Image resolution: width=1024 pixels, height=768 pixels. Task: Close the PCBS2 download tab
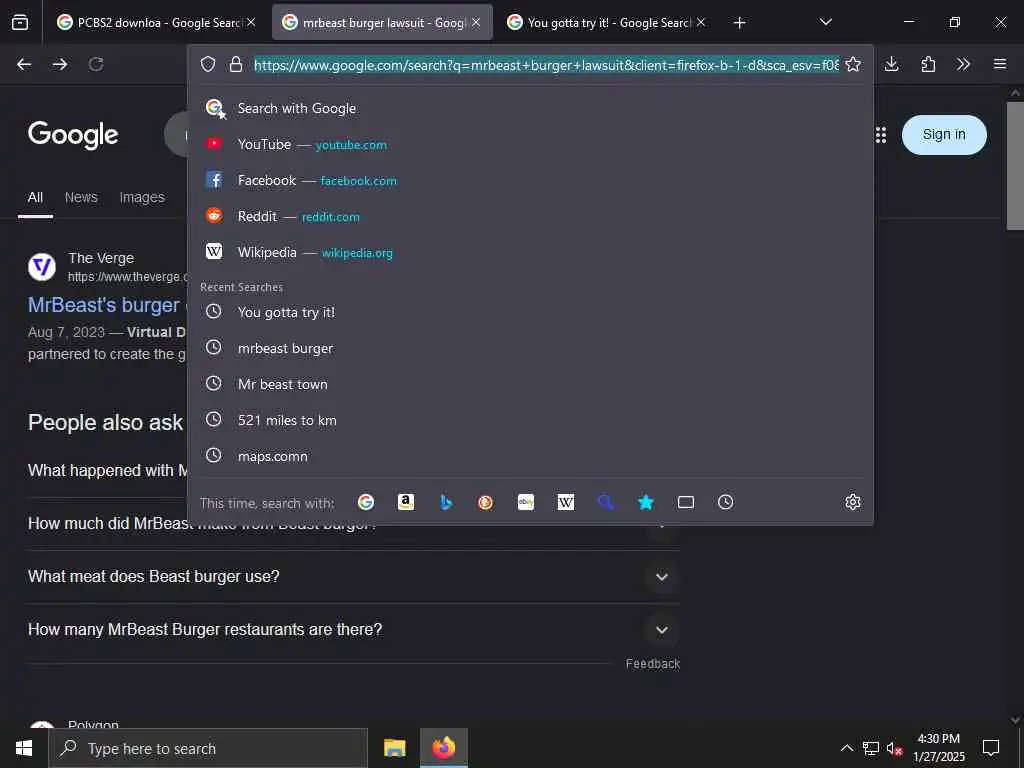(251, 22)
